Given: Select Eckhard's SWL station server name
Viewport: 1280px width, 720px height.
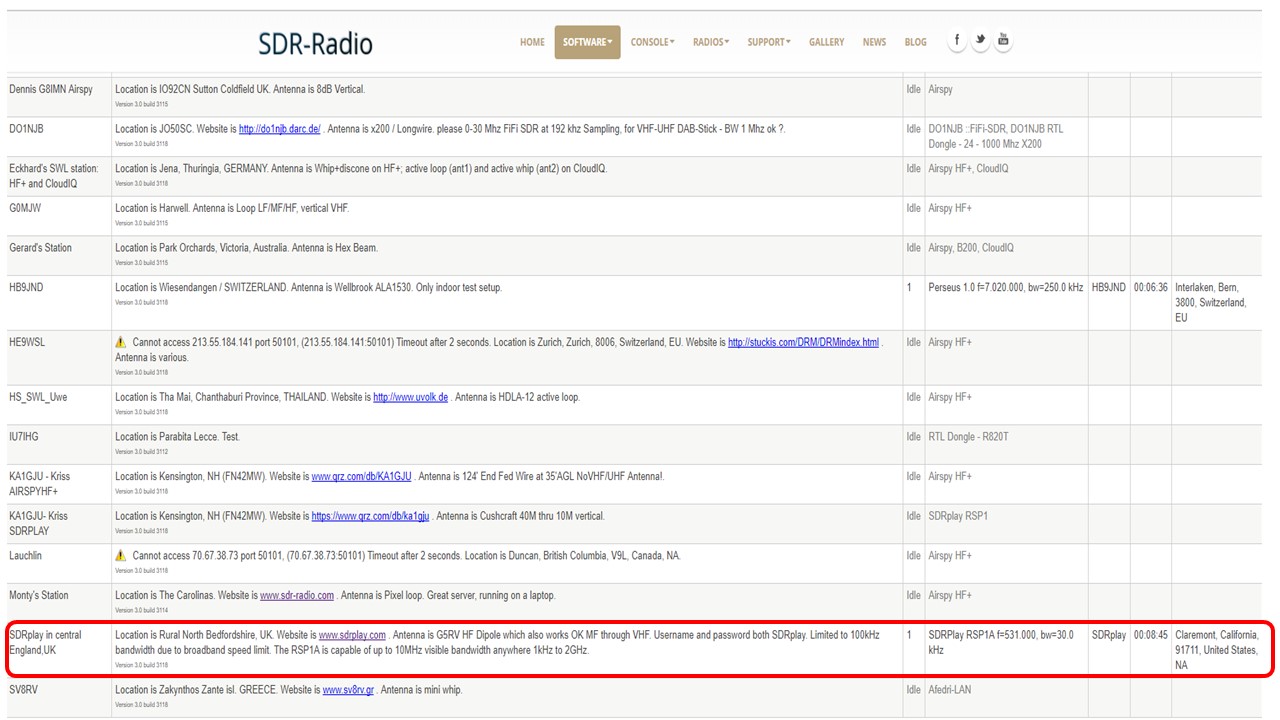Looking at the screenshot, I should pos(54,176).
